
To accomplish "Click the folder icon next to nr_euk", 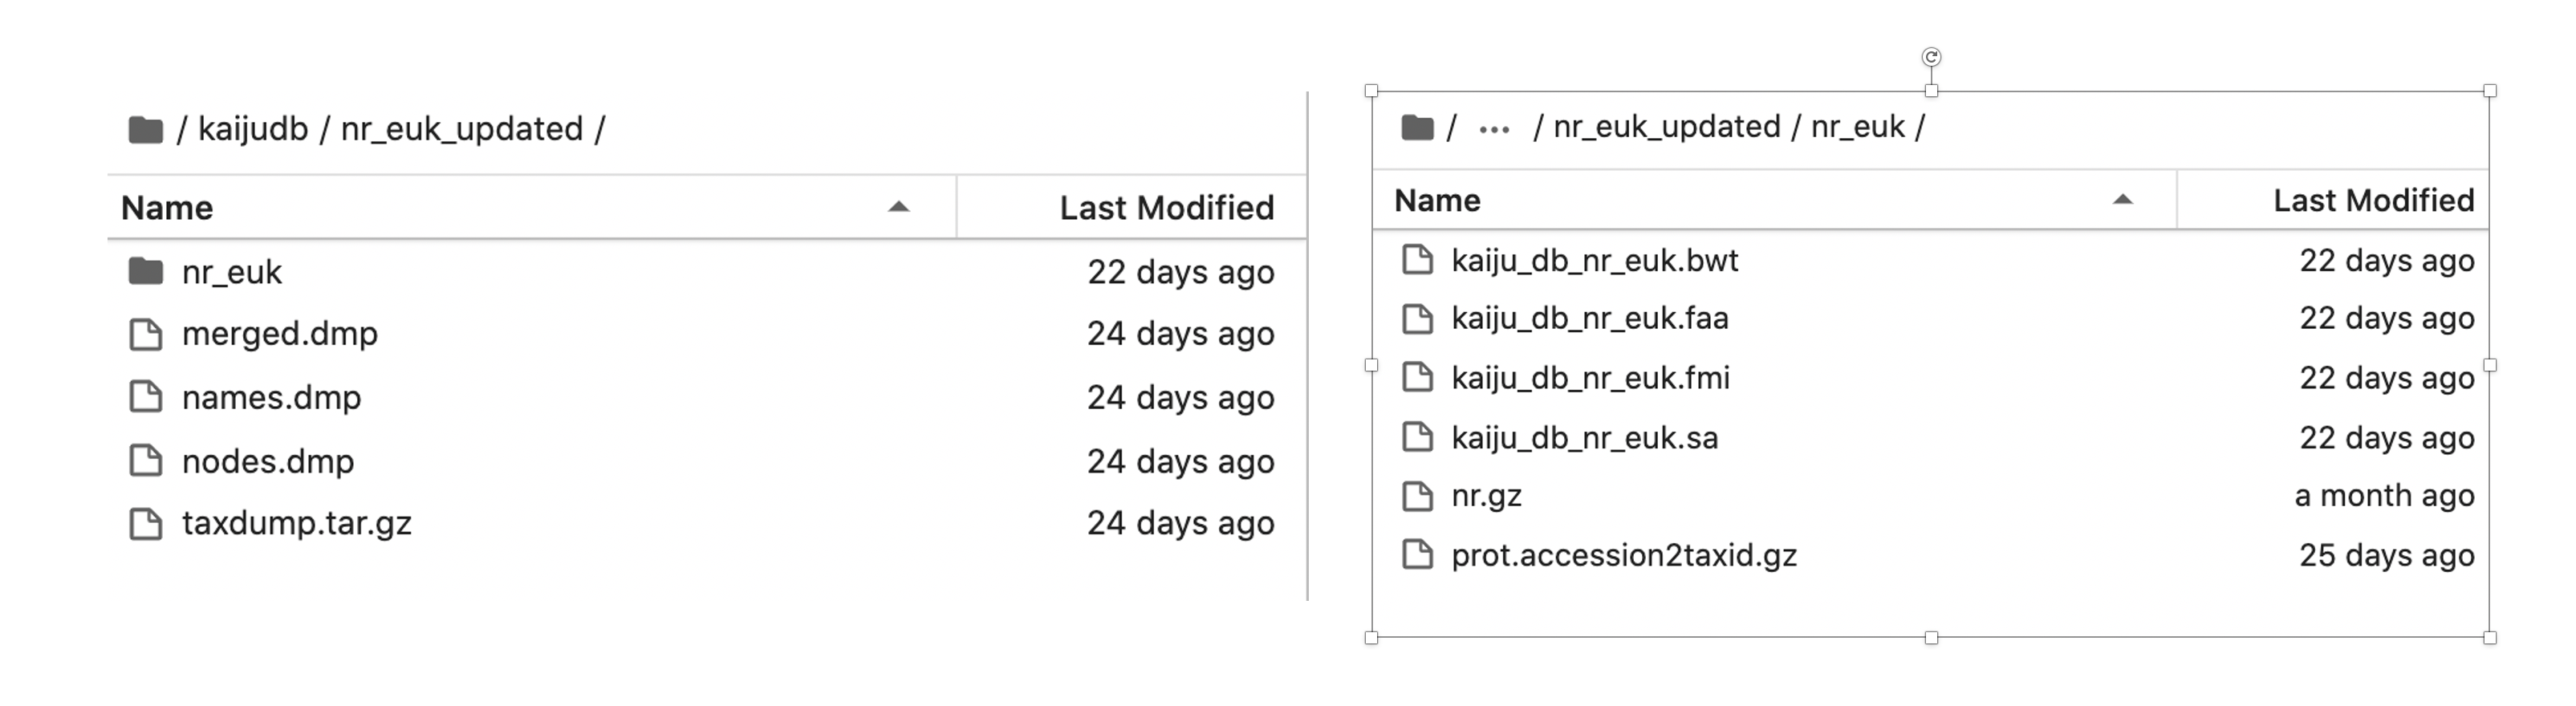I will click(148, 271).
